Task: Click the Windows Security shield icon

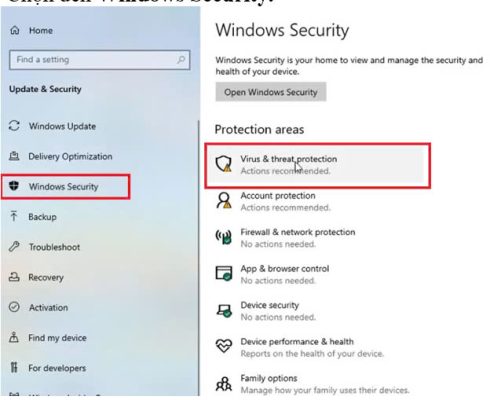Action: (14, 186)
